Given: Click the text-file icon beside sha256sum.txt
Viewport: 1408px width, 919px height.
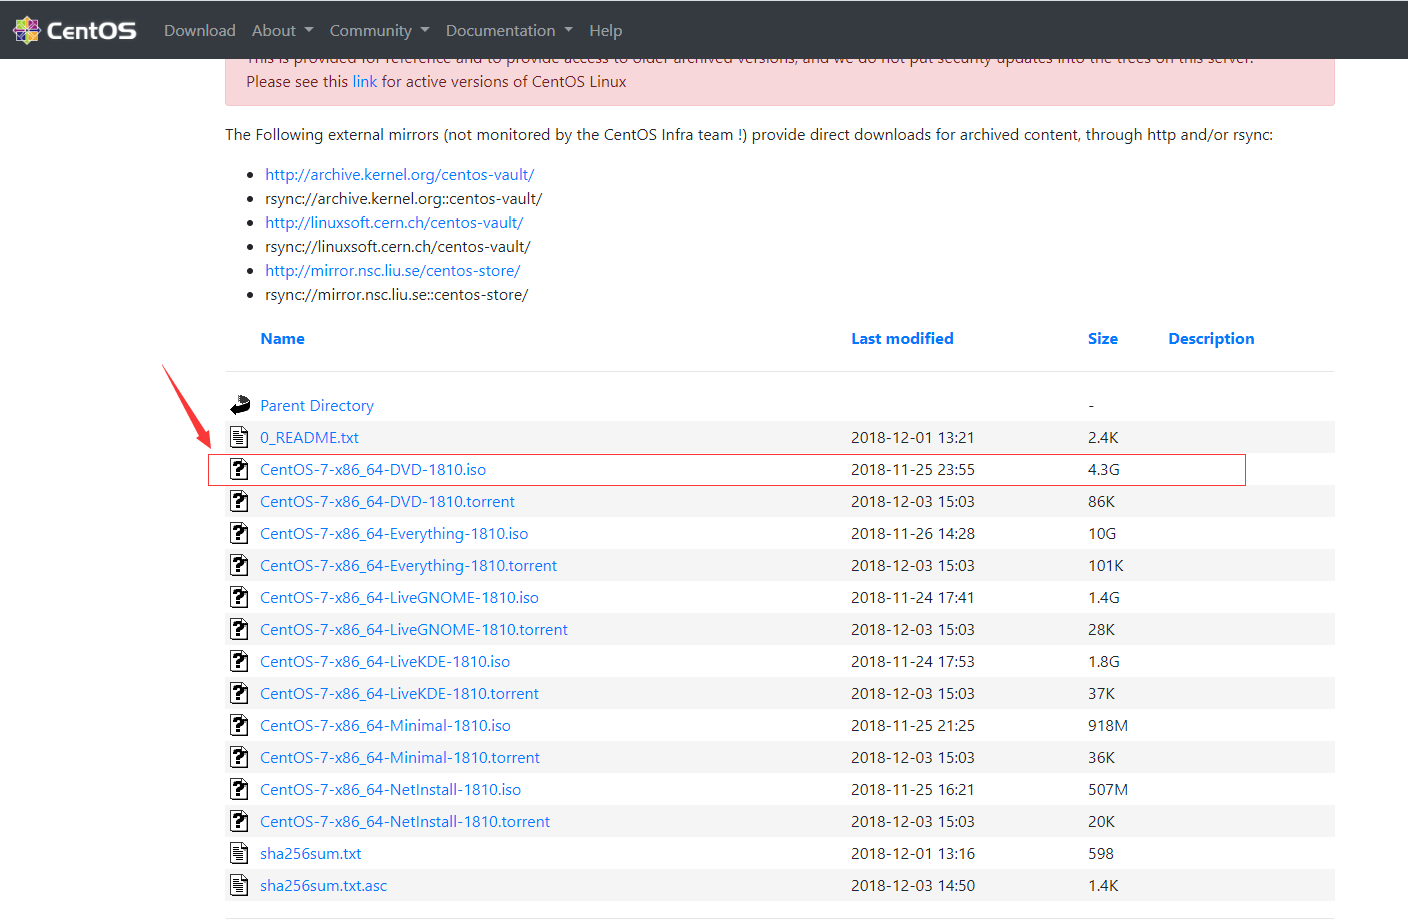Looking at the screenshot, I should click(239, 853).
